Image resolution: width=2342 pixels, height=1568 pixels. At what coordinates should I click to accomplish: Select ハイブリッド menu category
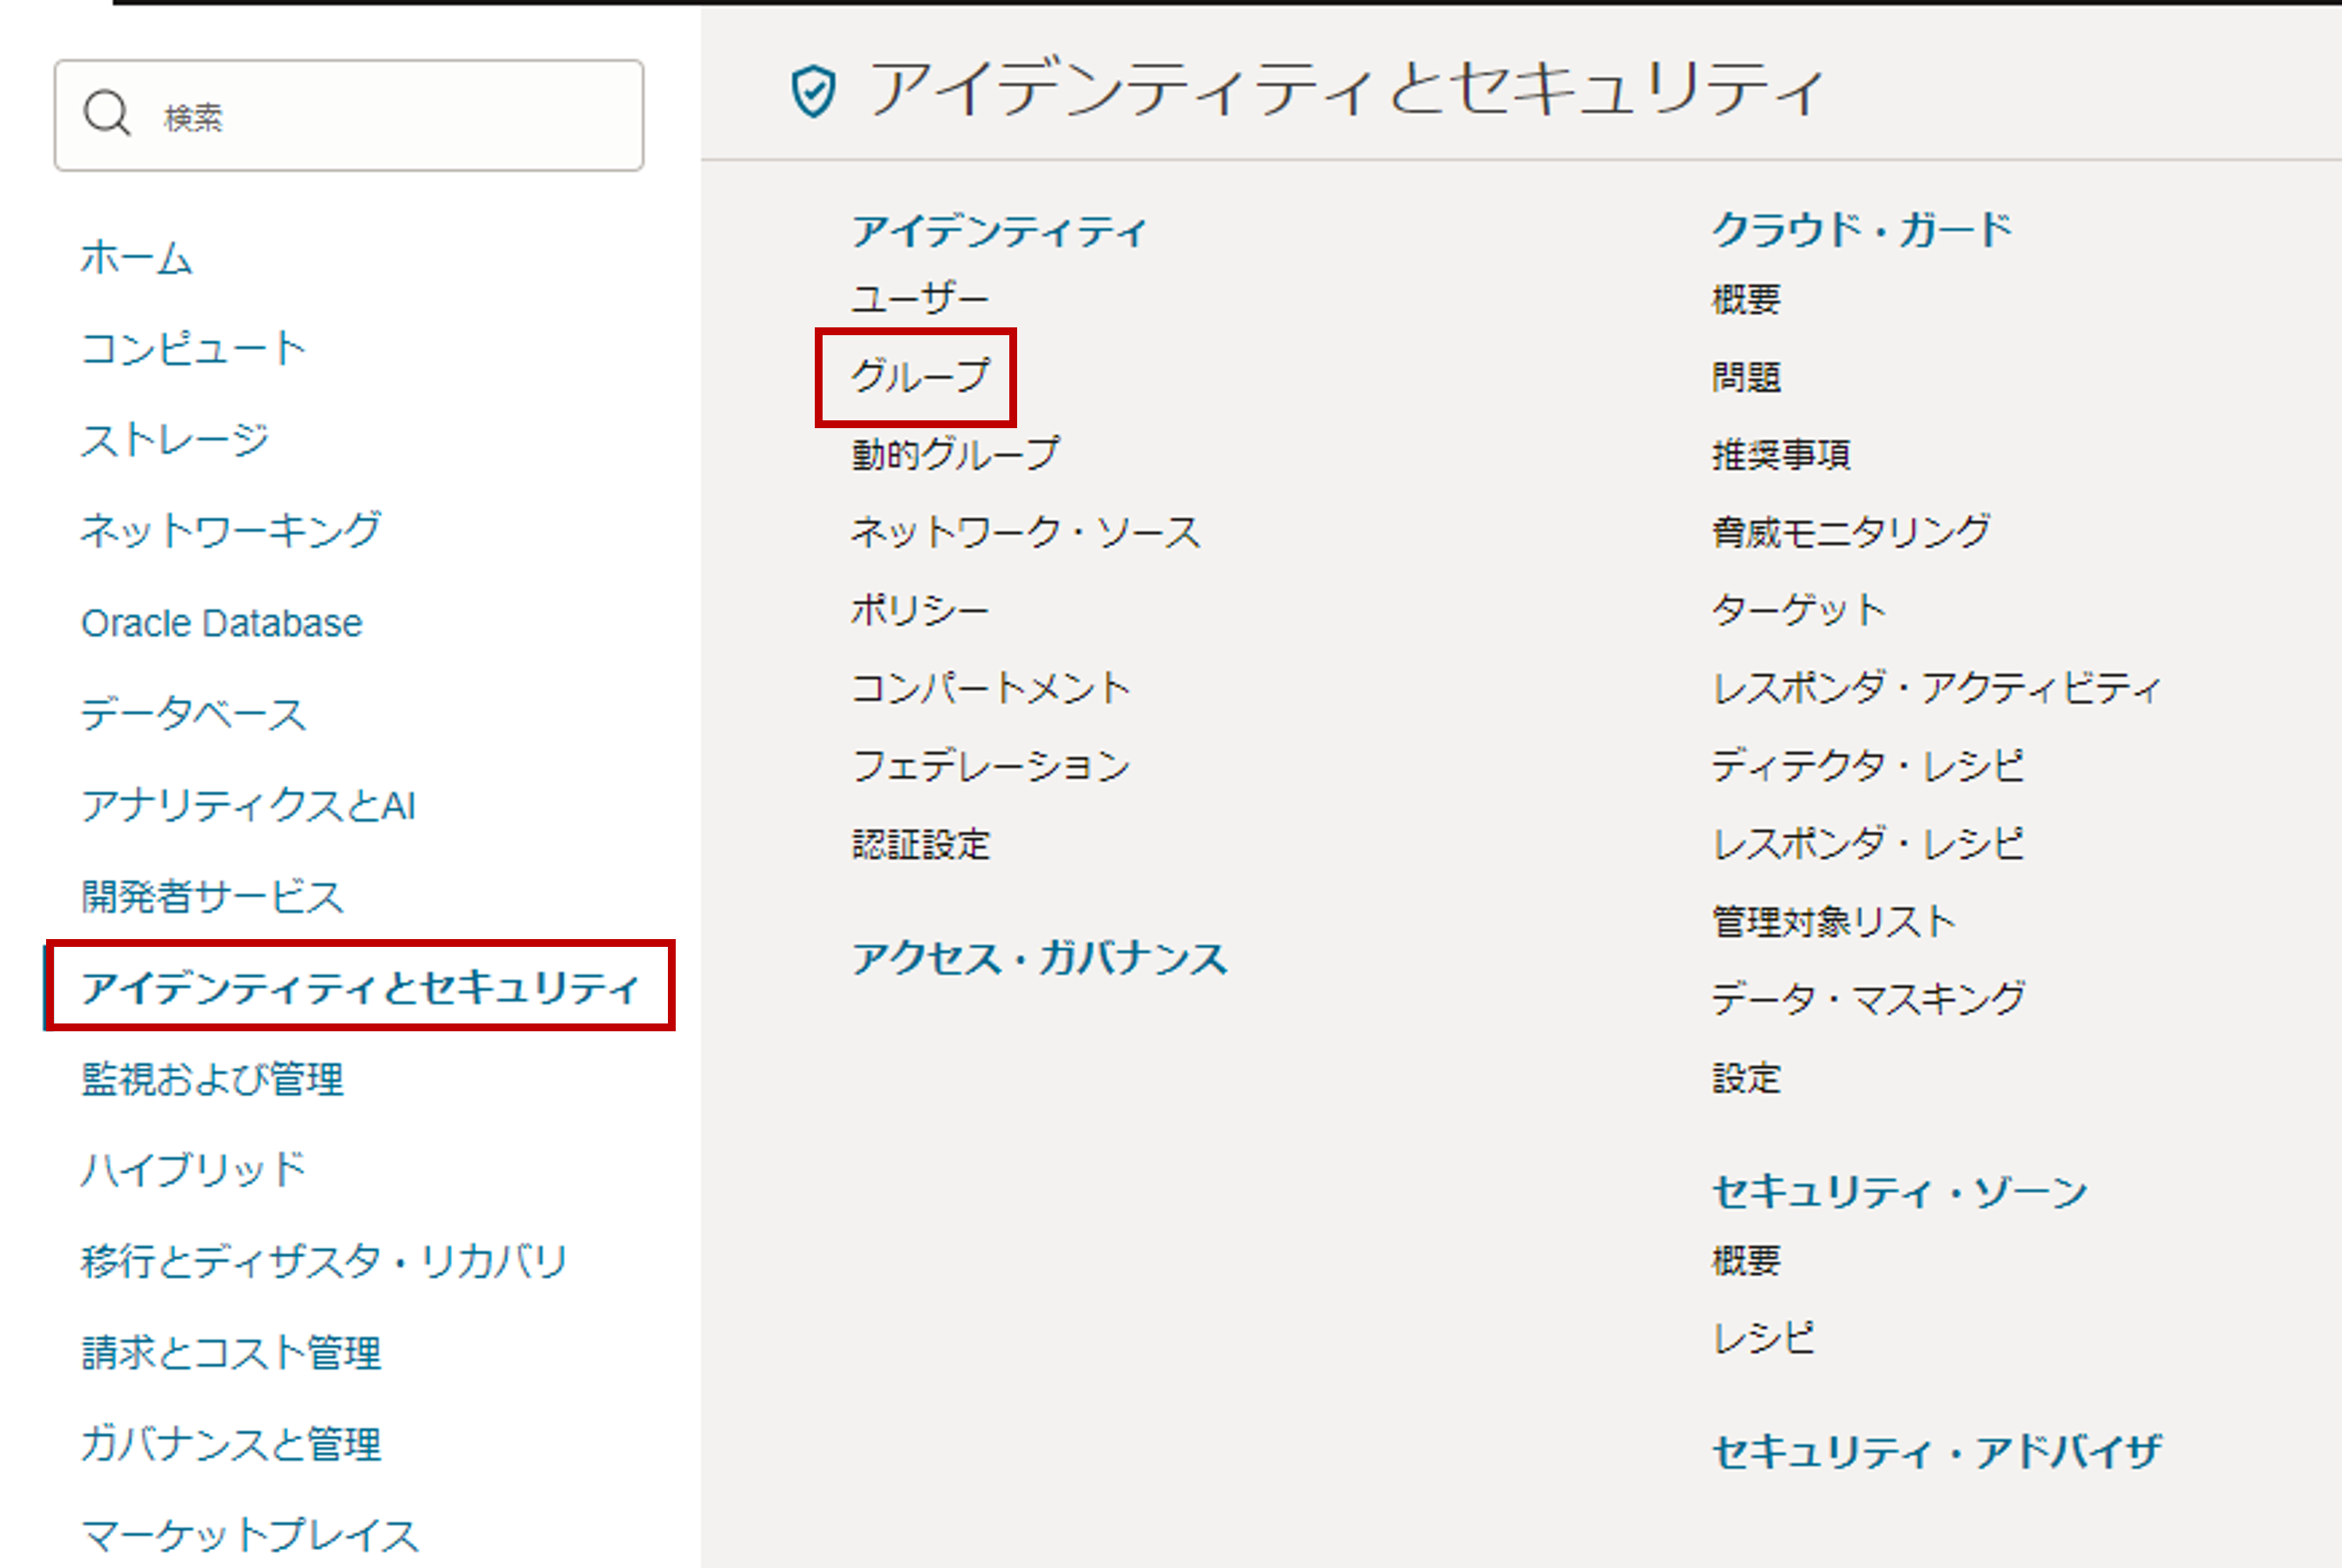pos(194,1170)
